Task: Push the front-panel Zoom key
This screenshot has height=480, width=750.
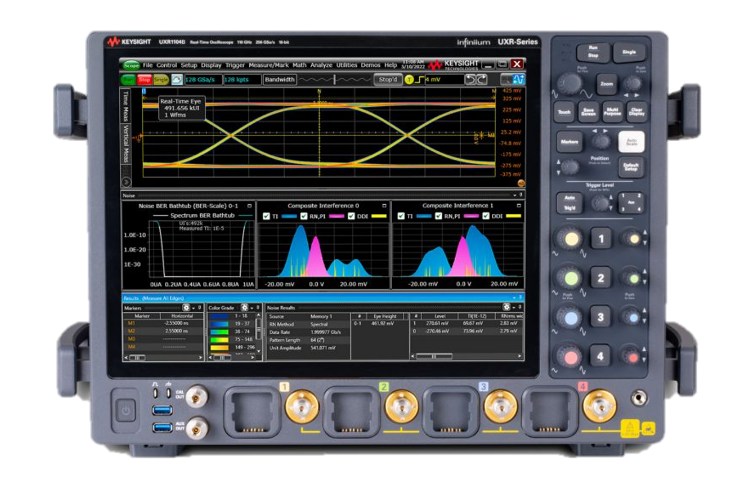Action: coord(607,84)
